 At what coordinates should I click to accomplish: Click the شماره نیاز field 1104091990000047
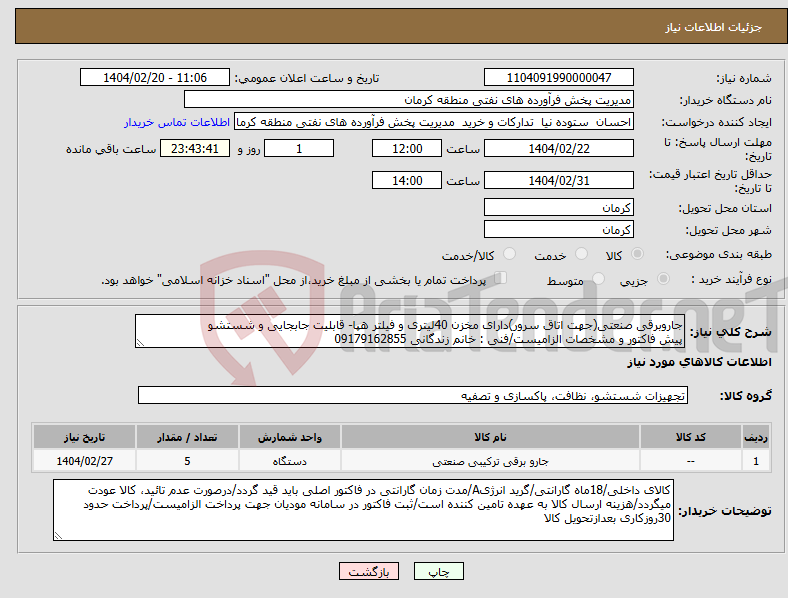[x=558, y=77]
